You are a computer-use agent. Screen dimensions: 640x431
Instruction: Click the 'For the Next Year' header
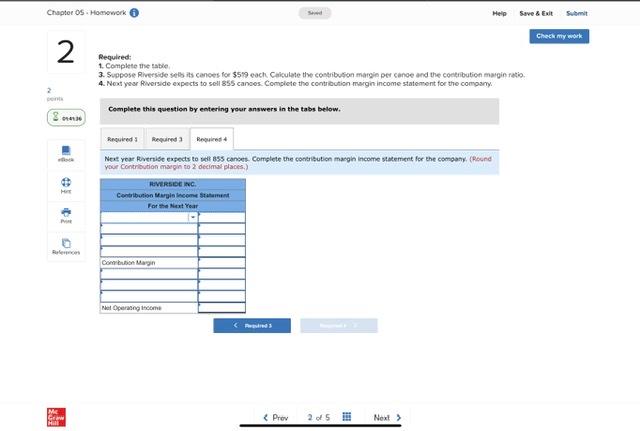point(173,206)
